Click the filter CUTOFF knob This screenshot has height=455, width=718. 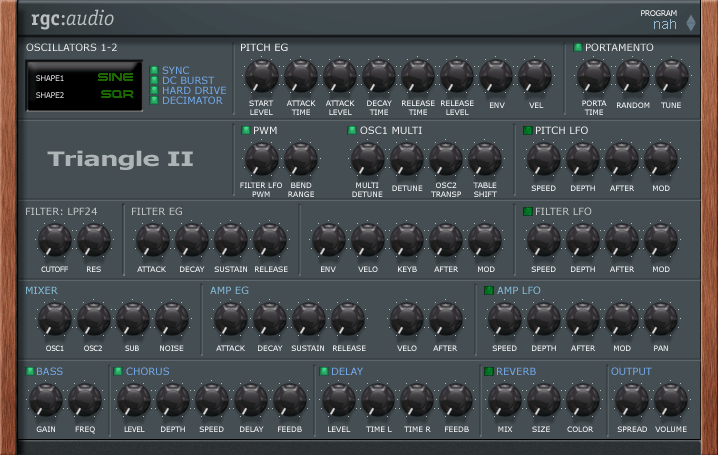(54, 240)
